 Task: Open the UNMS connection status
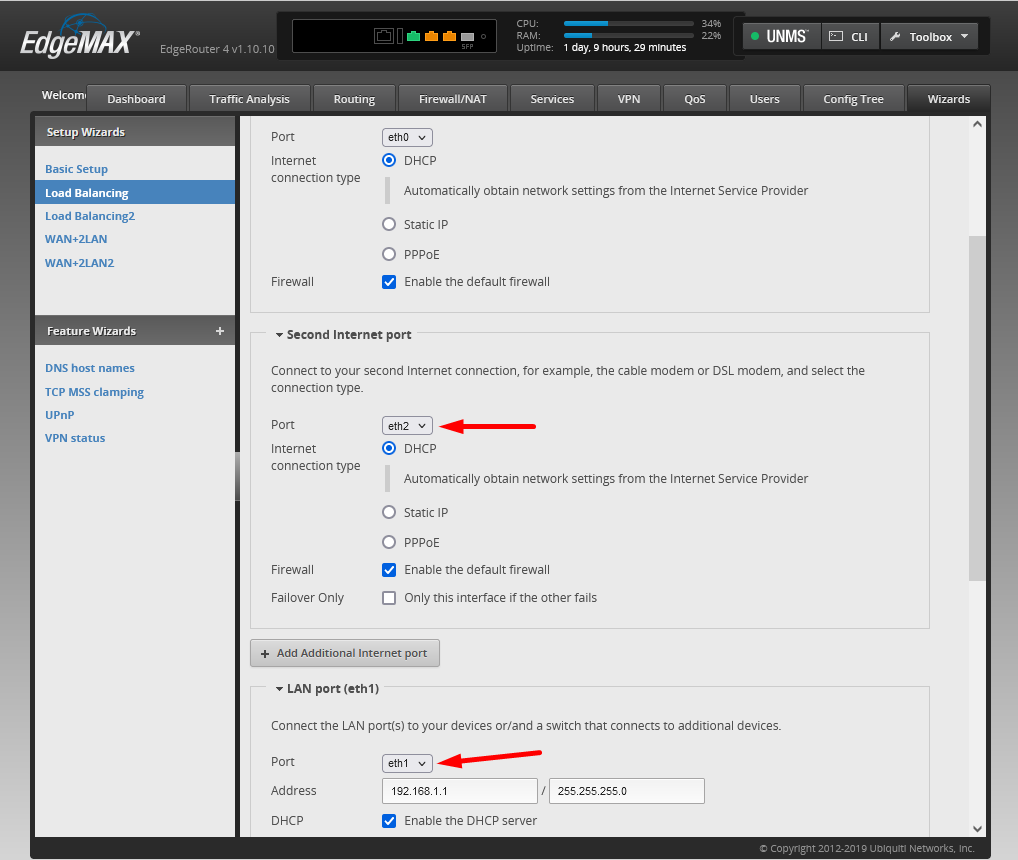pos(780,37)
